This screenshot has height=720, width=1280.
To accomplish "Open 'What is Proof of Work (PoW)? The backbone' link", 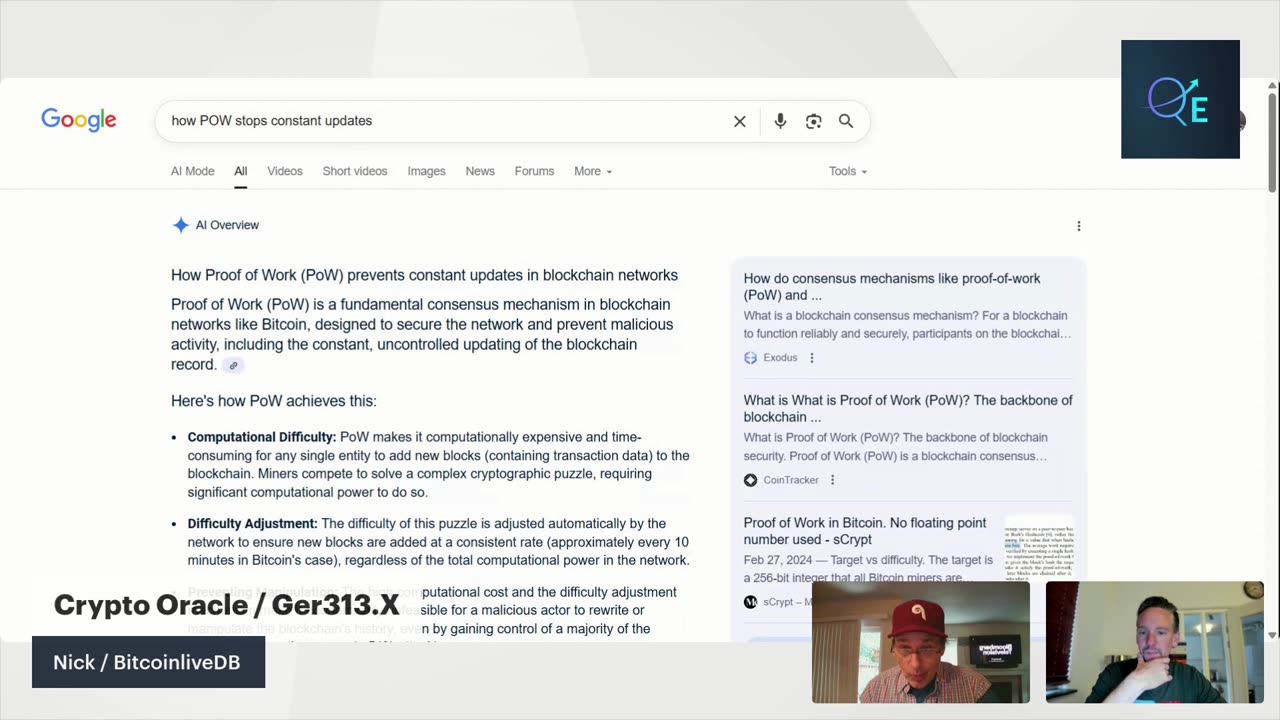I will click(908, 408).
